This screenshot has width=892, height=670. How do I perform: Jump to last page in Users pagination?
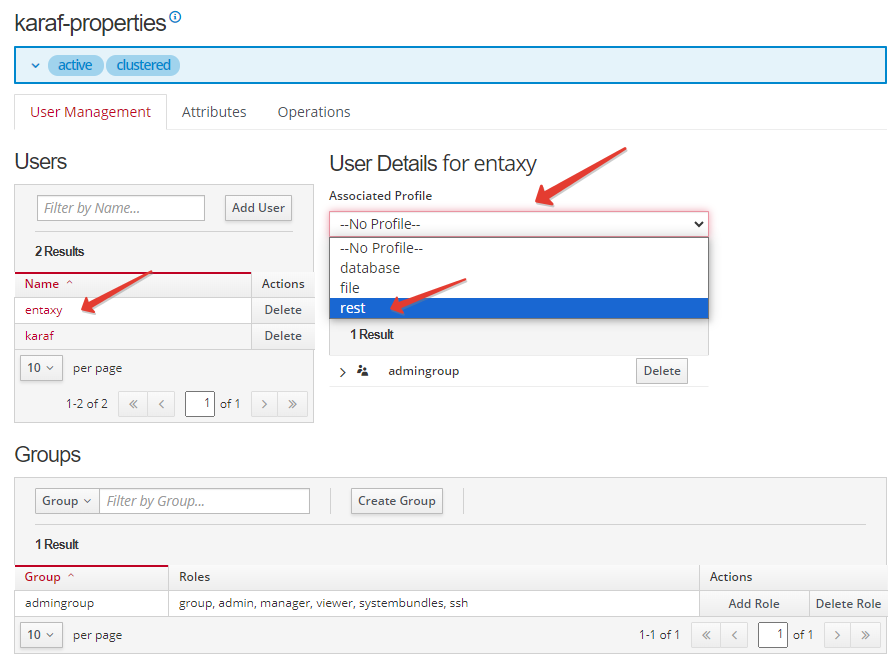[293, 404]
